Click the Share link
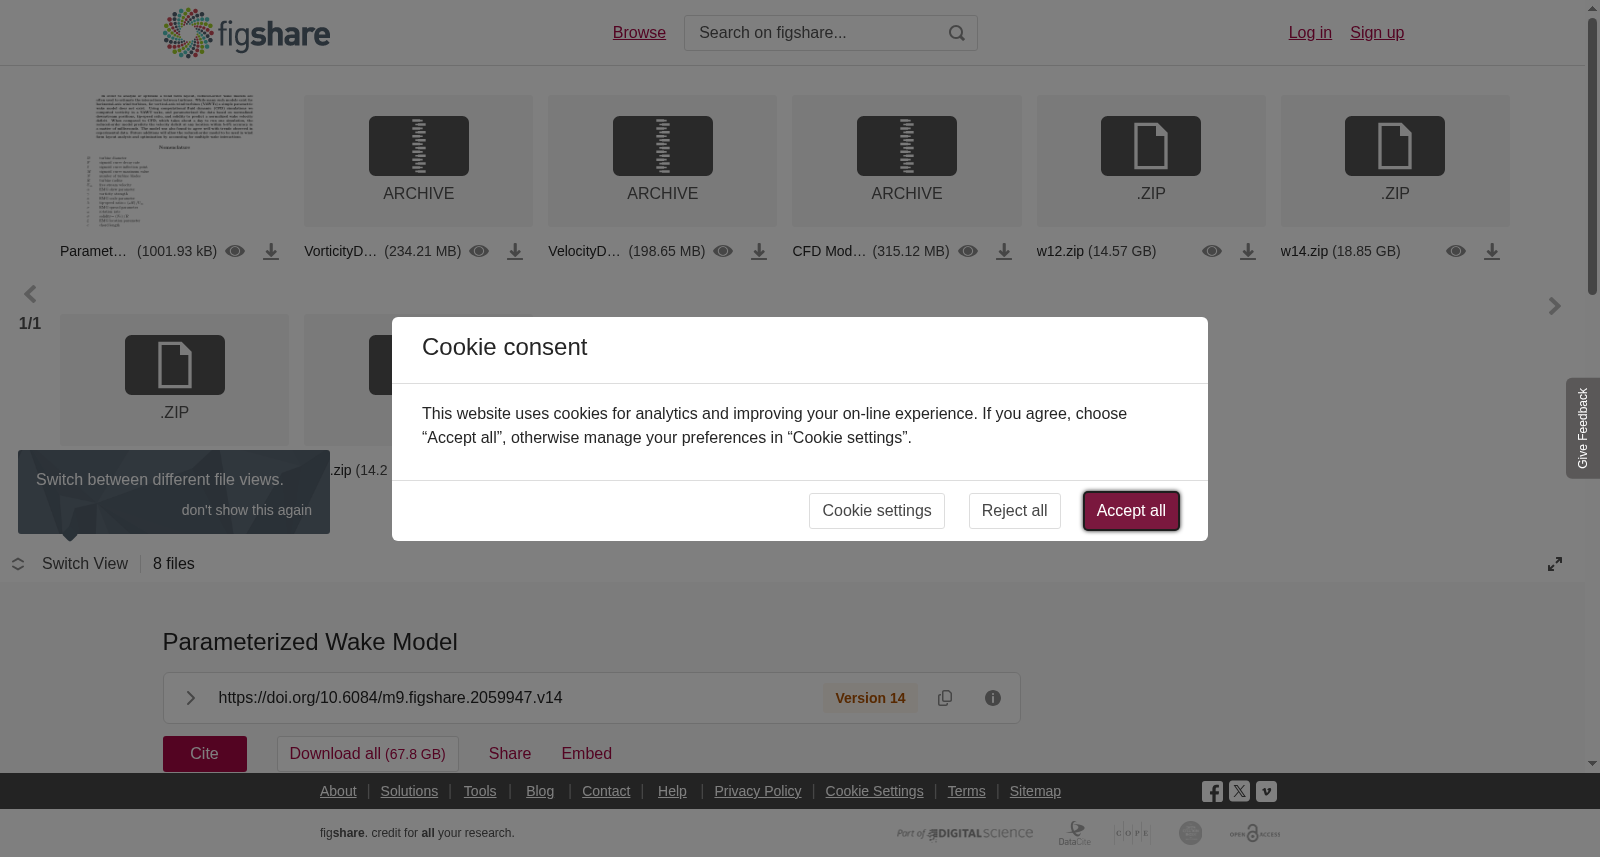This screenshot has width=1600, height=857. point(510,754)
